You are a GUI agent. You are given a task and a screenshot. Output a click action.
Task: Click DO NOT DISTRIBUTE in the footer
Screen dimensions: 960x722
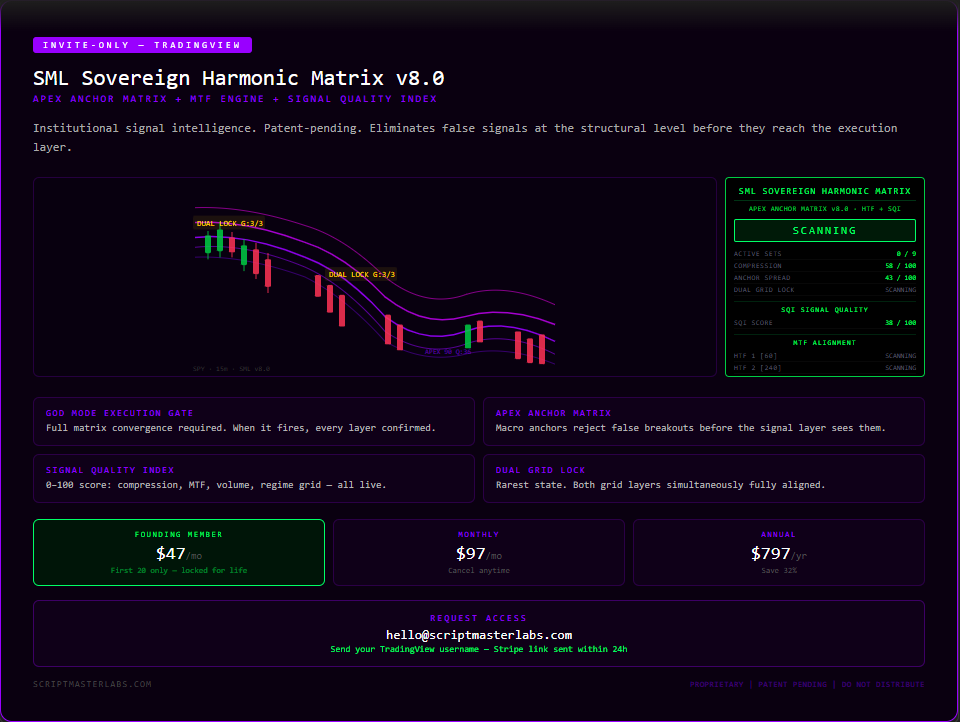883,684
